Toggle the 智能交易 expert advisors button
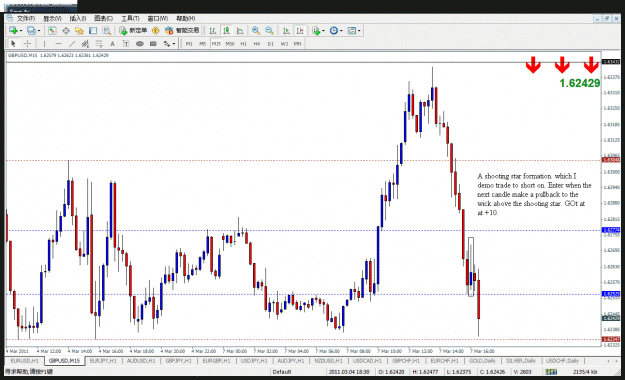The height and width of the screenshot is (380, 625). click(182, 30)
